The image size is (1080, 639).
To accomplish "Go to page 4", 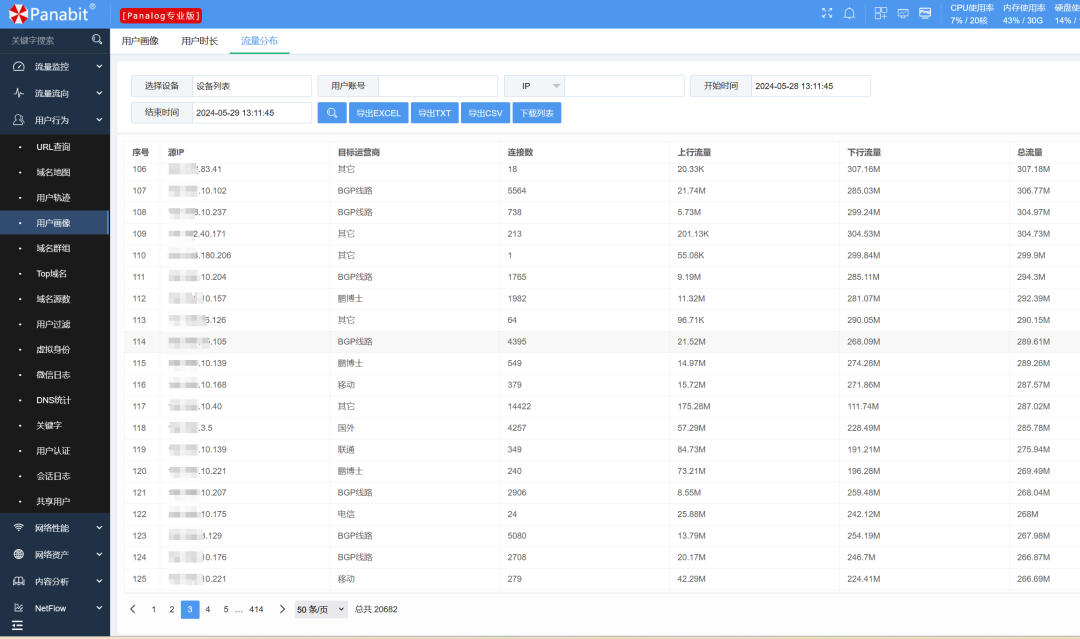I will pos(207,609).
